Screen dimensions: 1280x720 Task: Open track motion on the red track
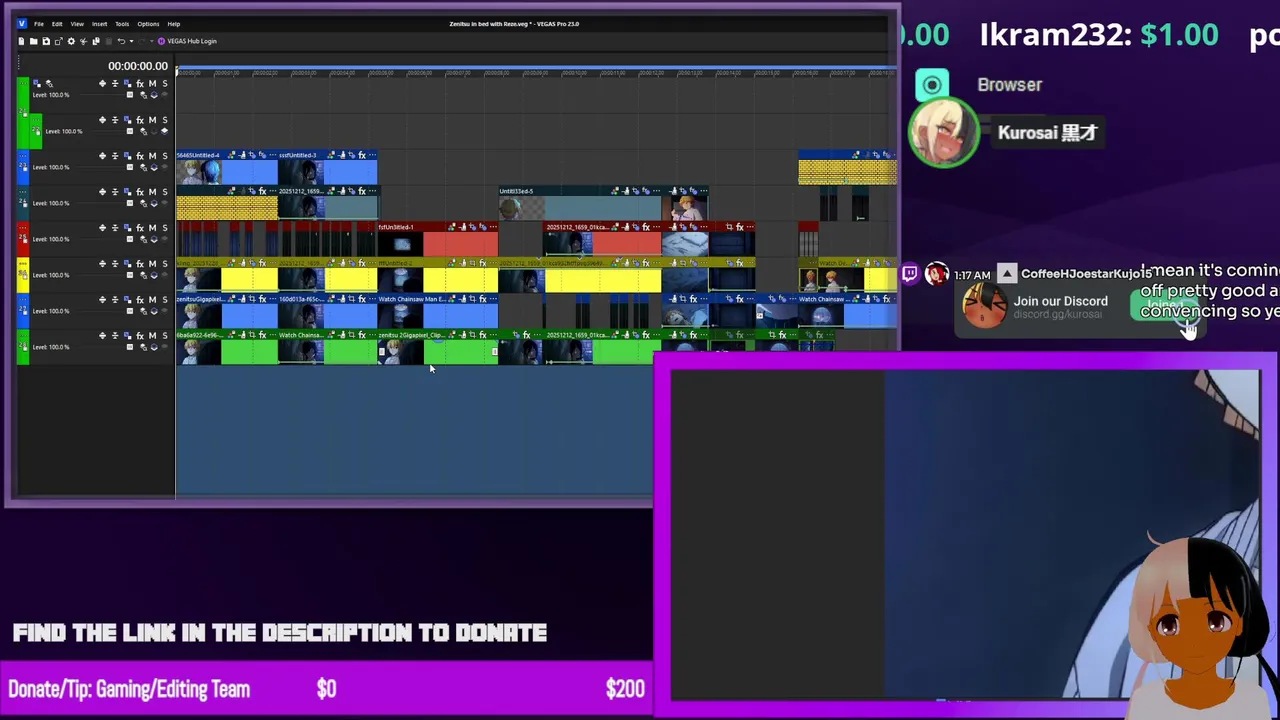(x=128, y=228)
